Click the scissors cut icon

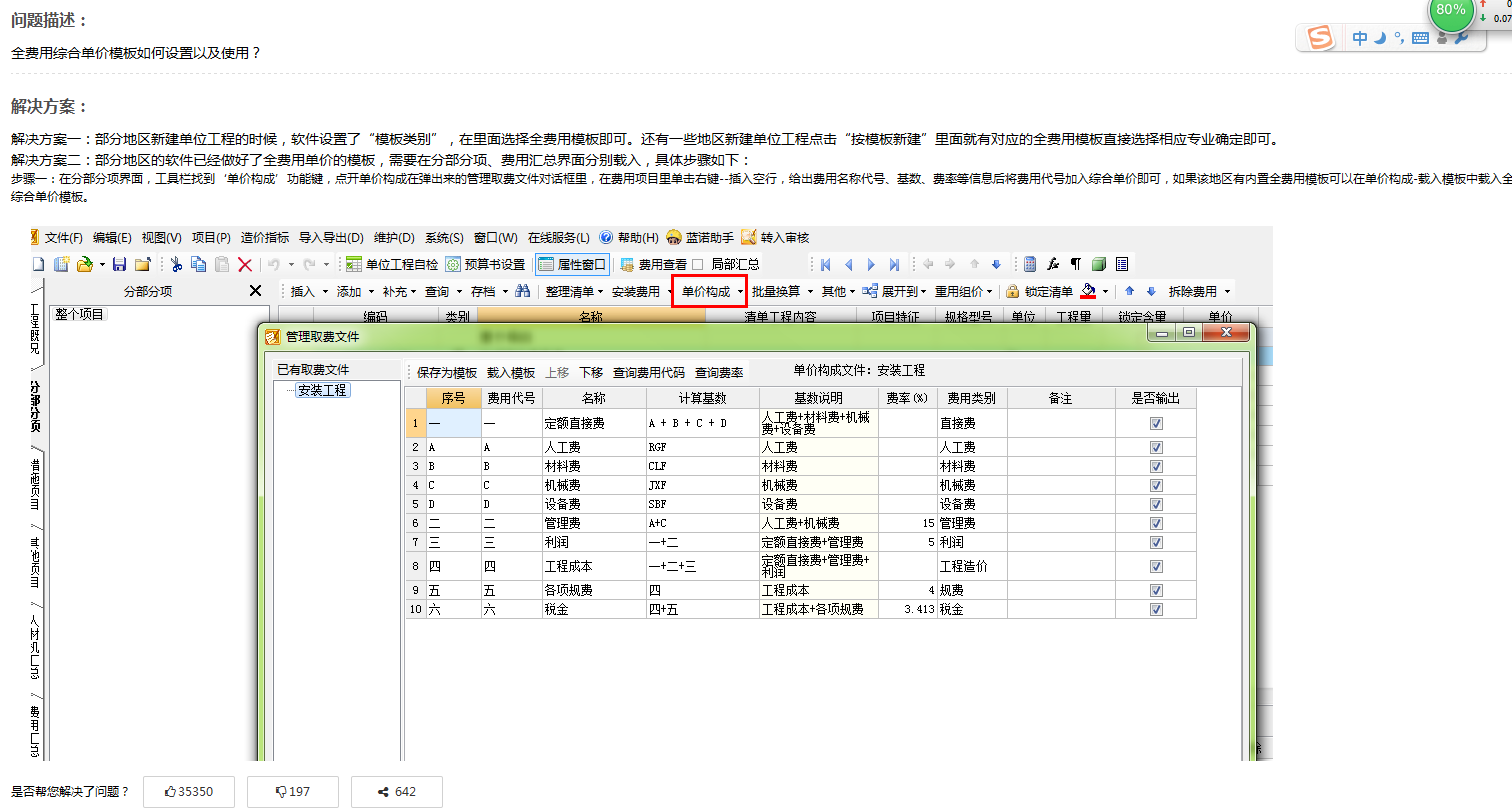[176, 264]
